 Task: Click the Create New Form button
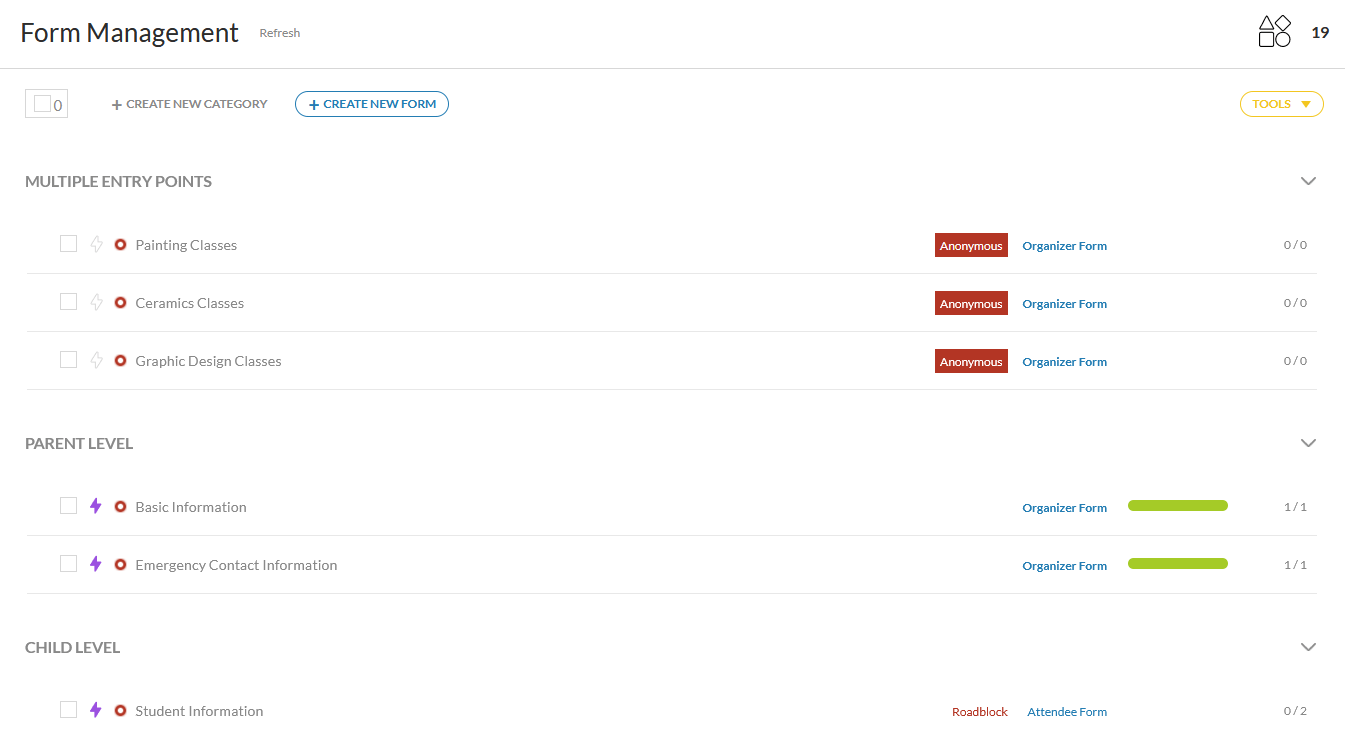coord(372,104)
